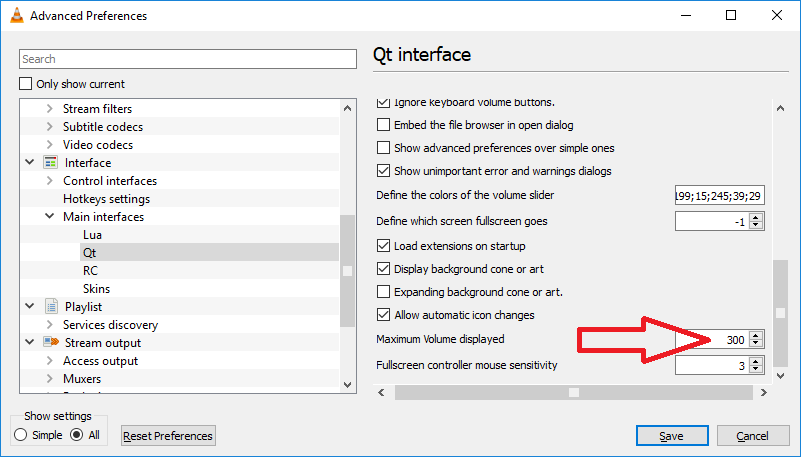The height and width of the screenshot is (457, 801).
Task: Uncheck Load extensions on startup
Action: 383,246
